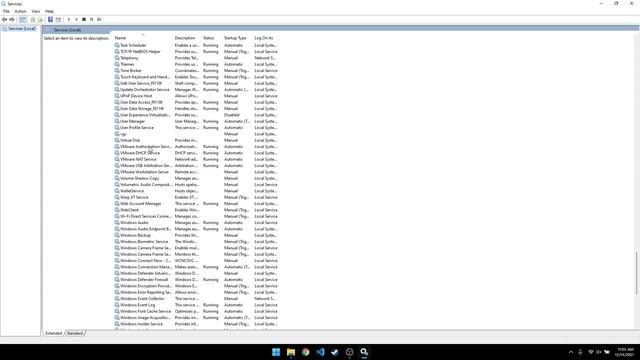Click the Pause Service icon
640x360 pixels.
point(91,20)
